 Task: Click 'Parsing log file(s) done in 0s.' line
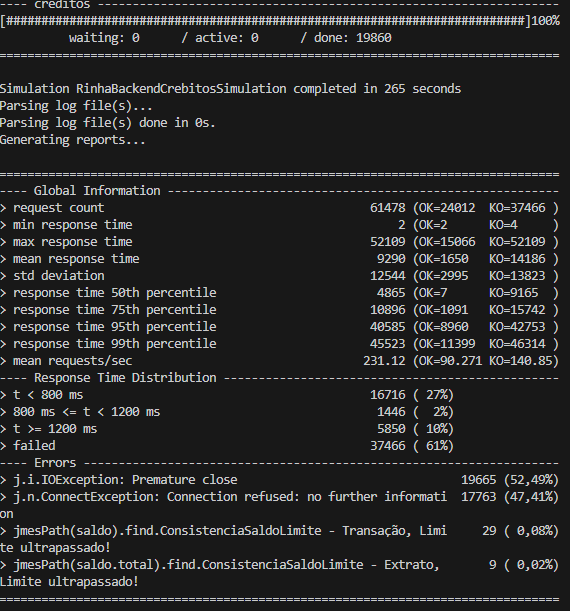(x=108, y=123)
